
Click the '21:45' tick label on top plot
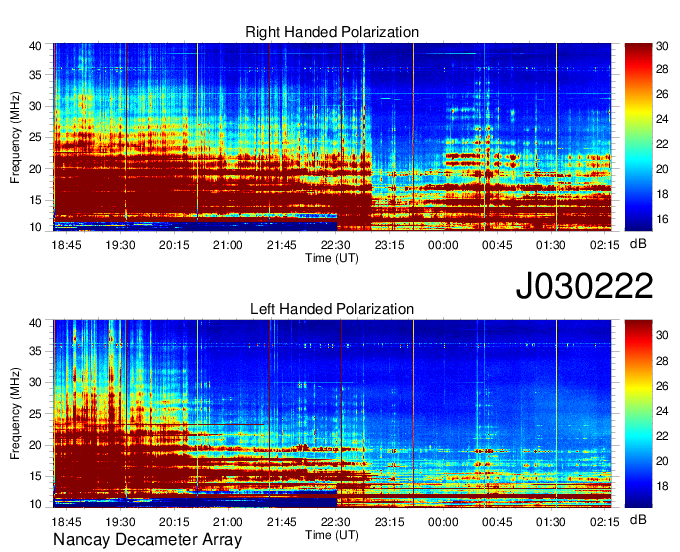[x=281, y=245]
